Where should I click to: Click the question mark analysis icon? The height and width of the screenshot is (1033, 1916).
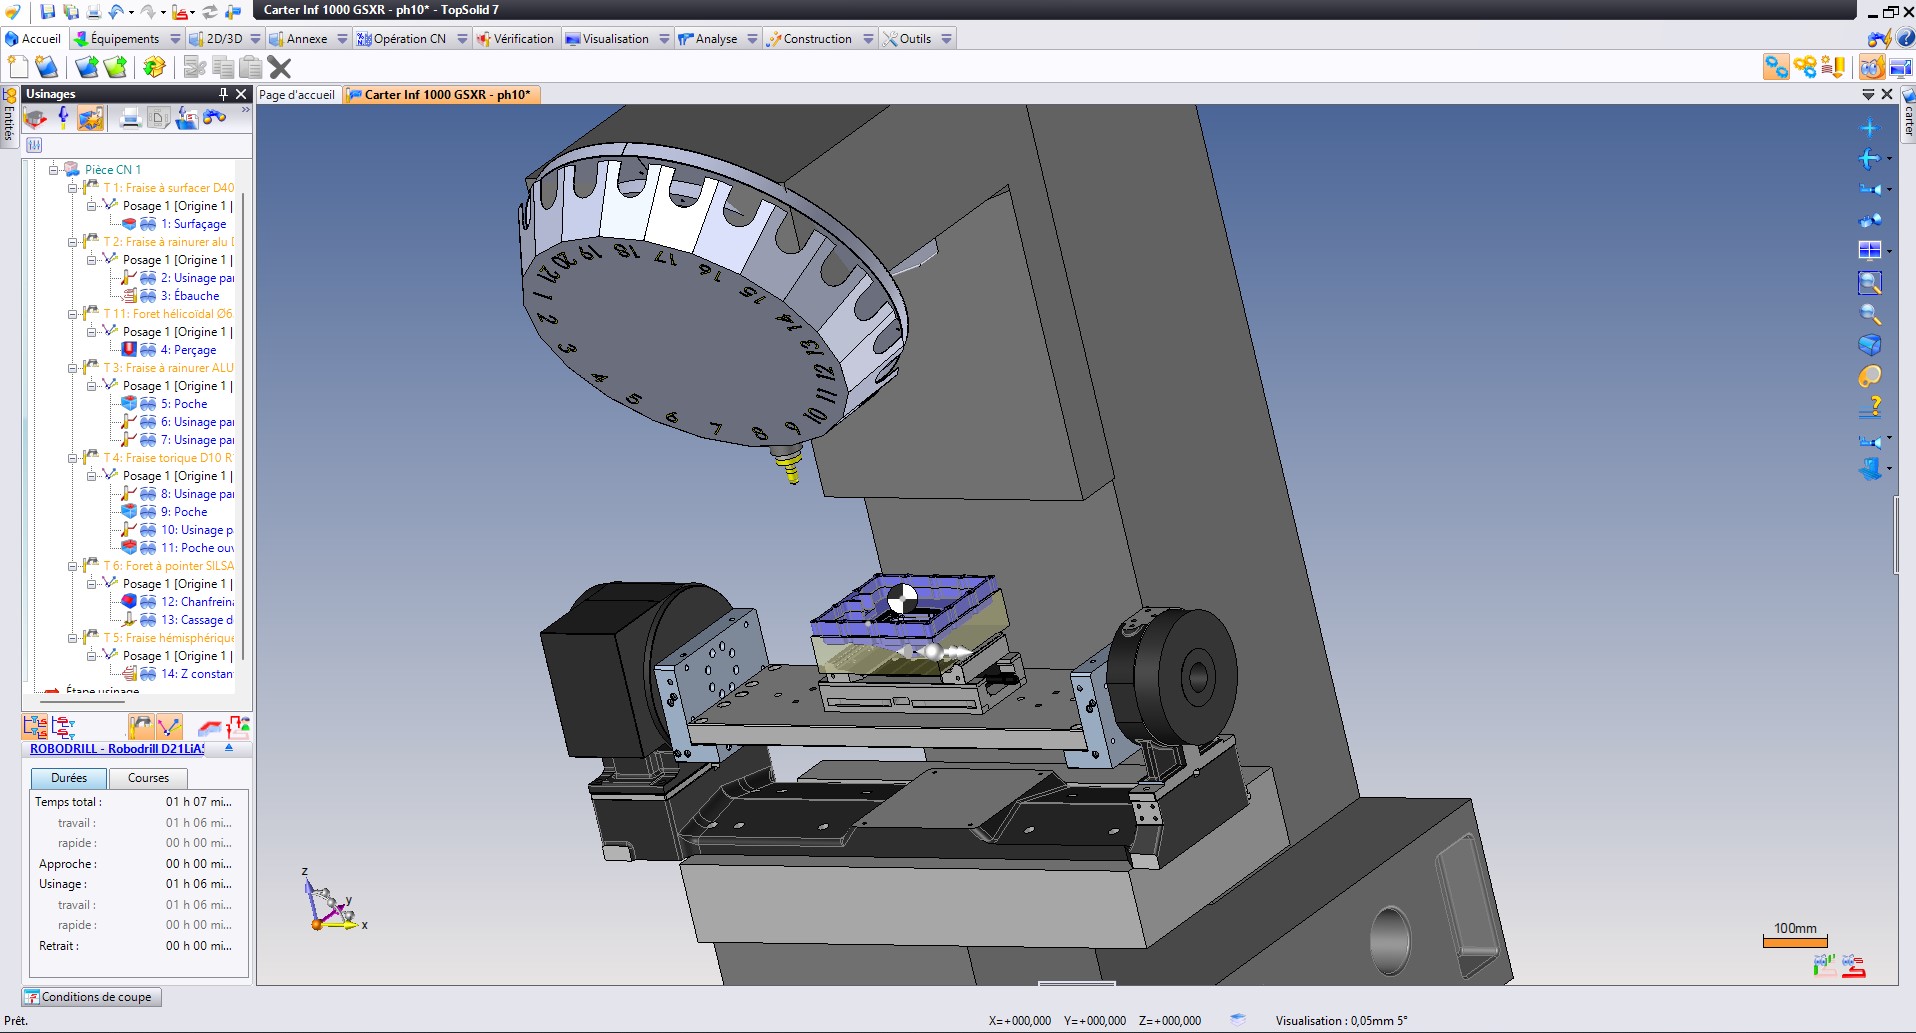coord(1870,407)
